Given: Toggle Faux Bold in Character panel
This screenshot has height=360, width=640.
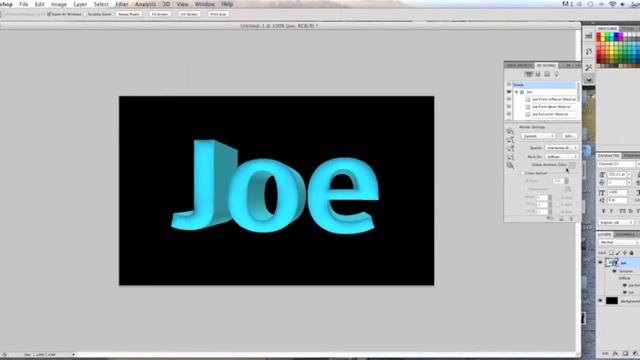Looking at the screenshot, I should click(x=603, y=211).
